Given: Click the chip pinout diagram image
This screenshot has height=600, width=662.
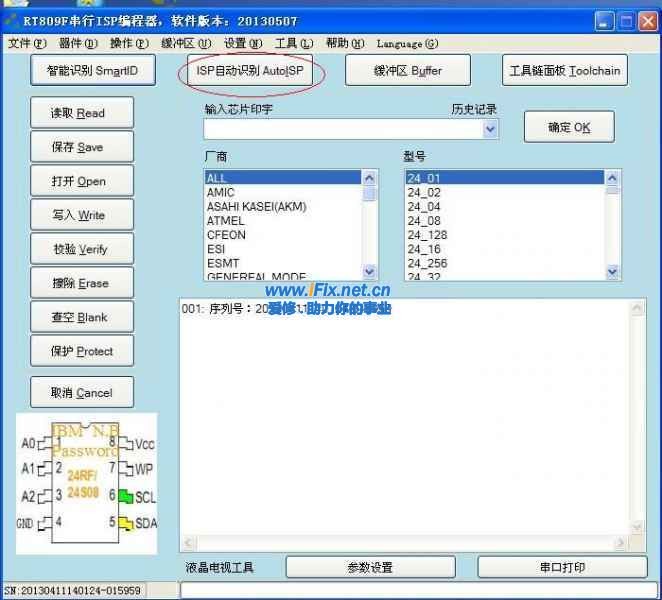Looking at the screenshot, I should pyautogui.click(x=88, y=482).
